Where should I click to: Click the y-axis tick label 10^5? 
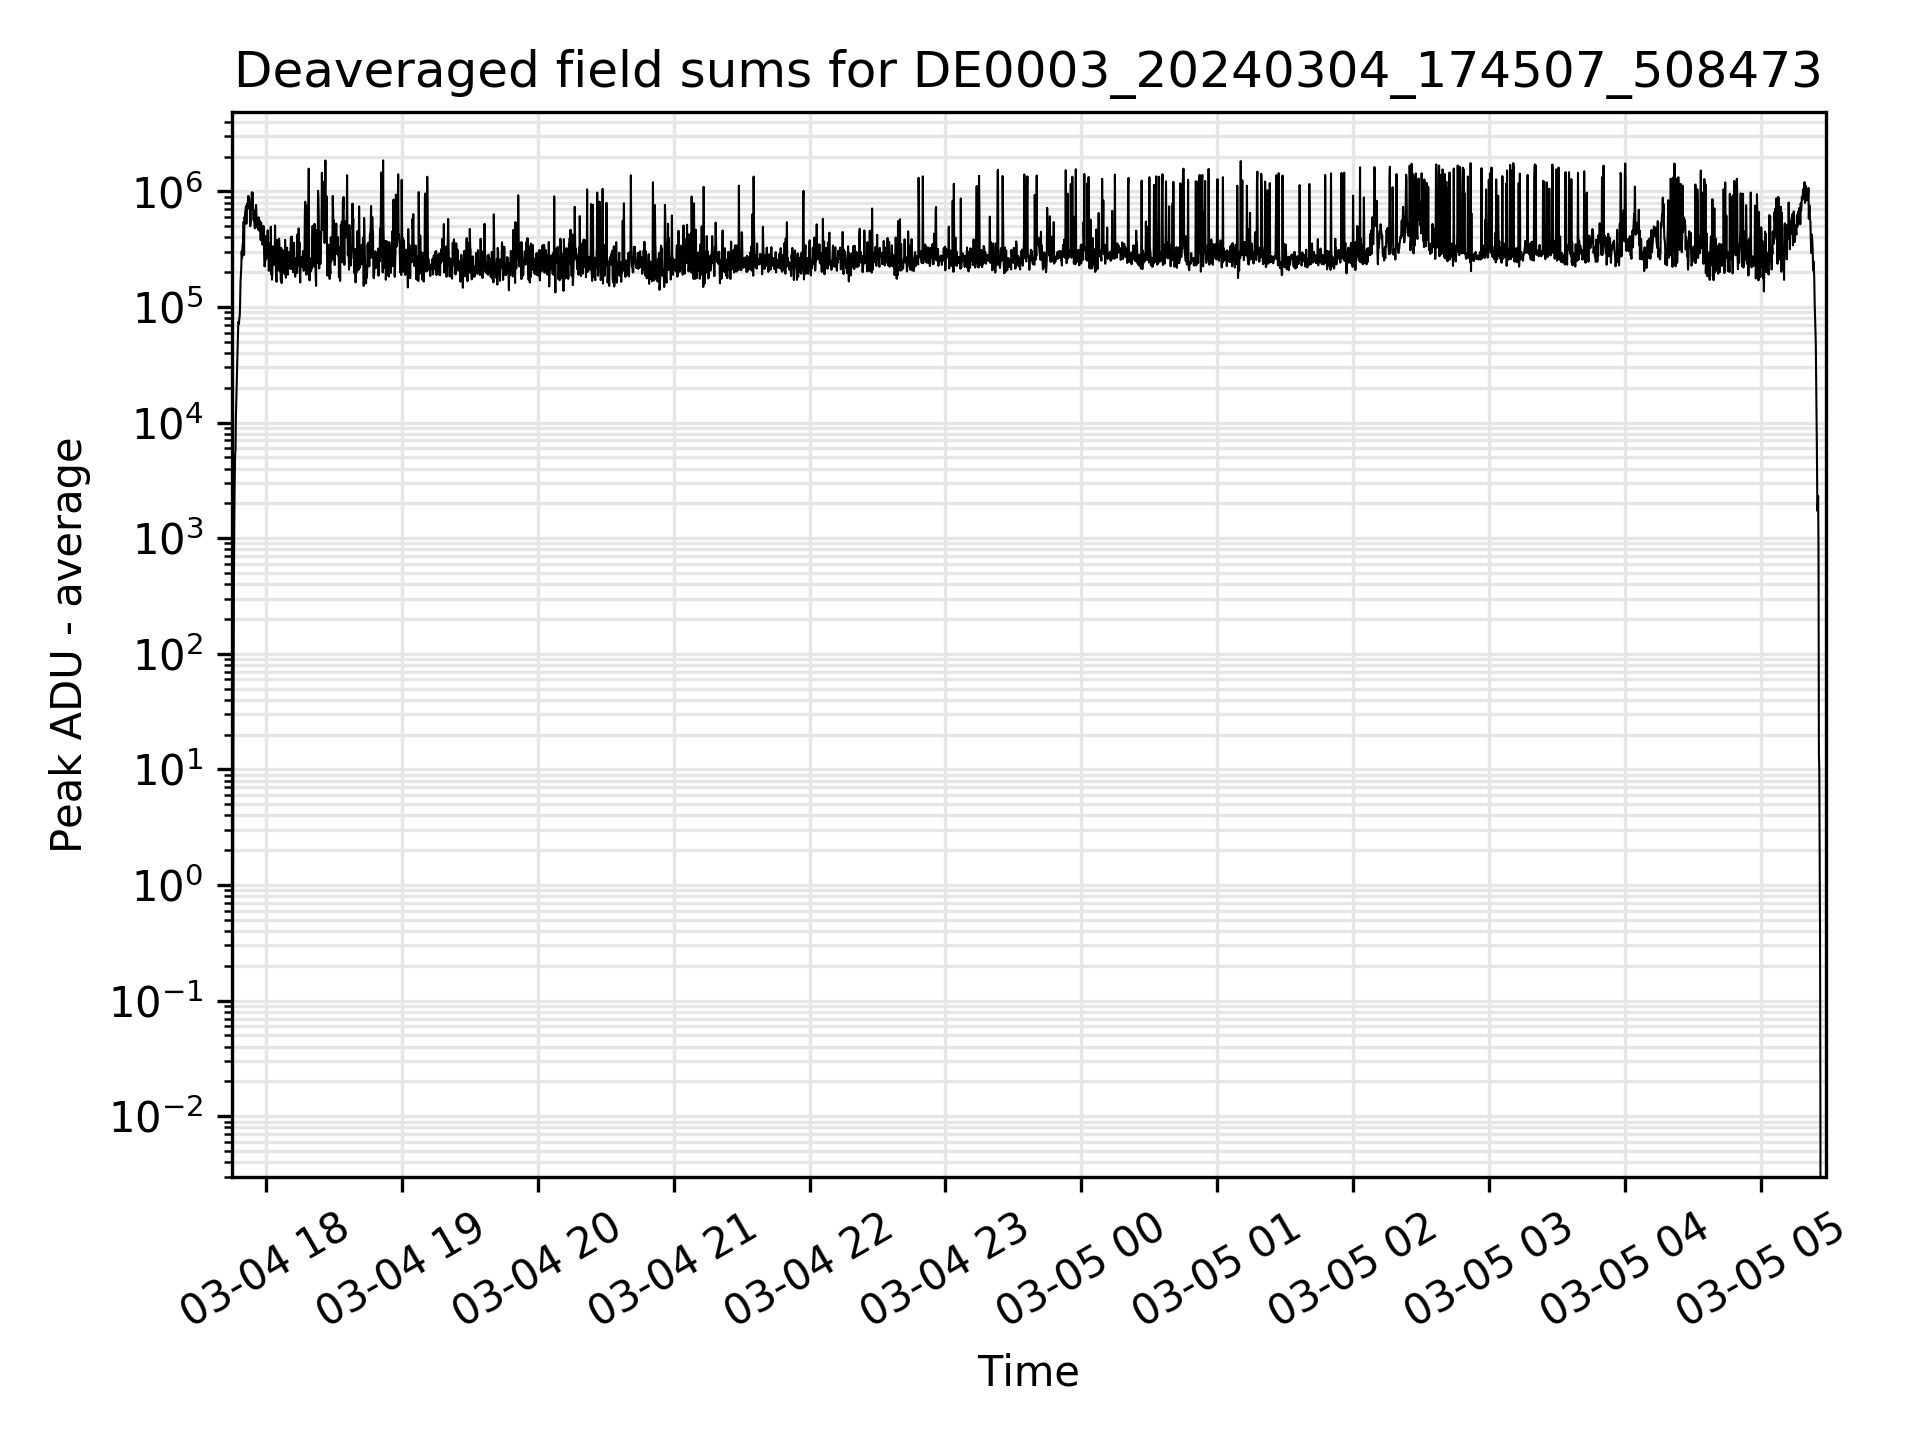168,307
